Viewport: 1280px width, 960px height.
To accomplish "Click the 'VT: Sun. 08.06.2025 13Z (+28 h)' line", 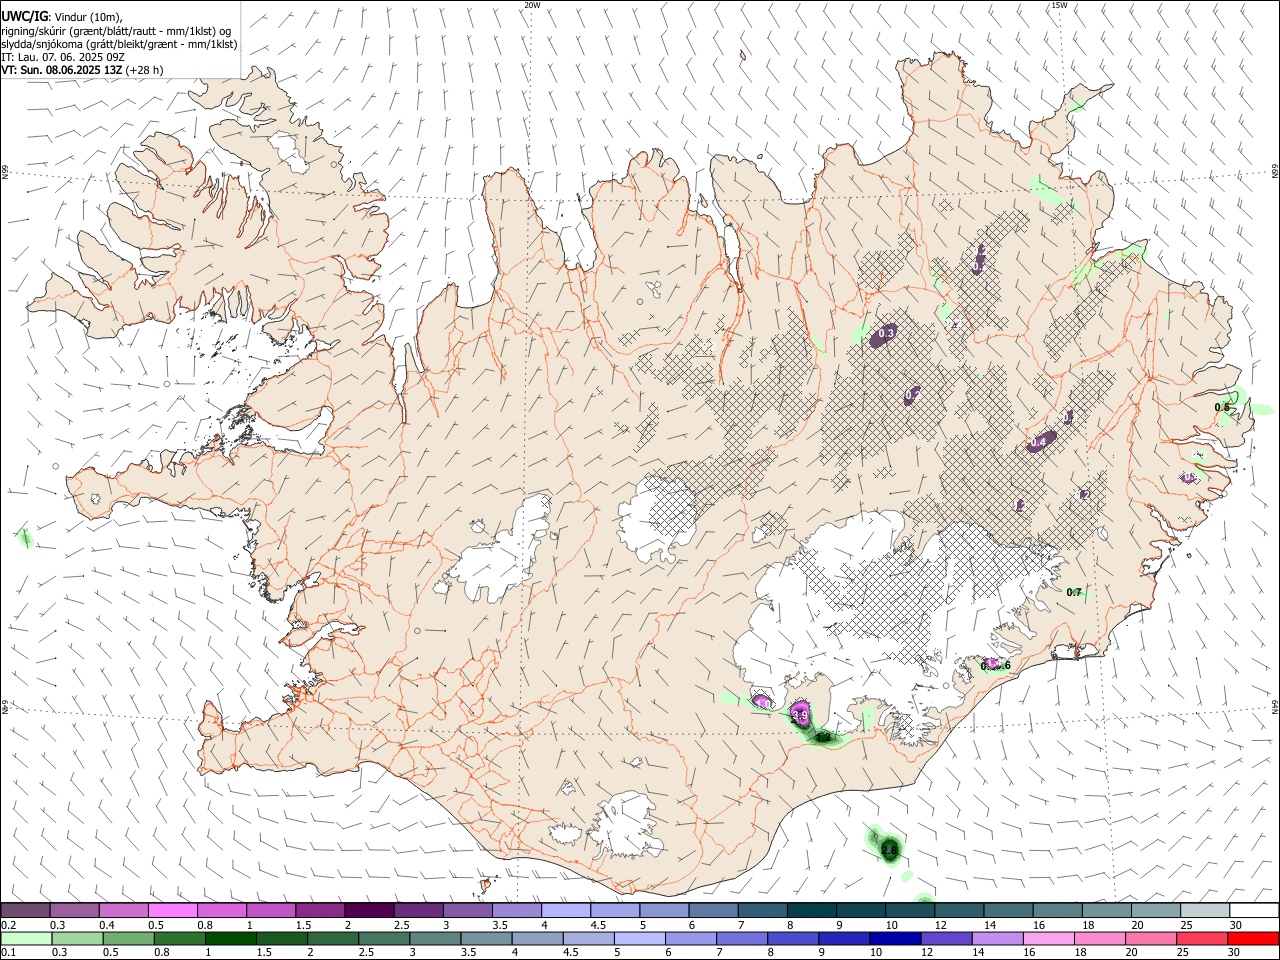I will pyautogui.click(x=82, y=70).
